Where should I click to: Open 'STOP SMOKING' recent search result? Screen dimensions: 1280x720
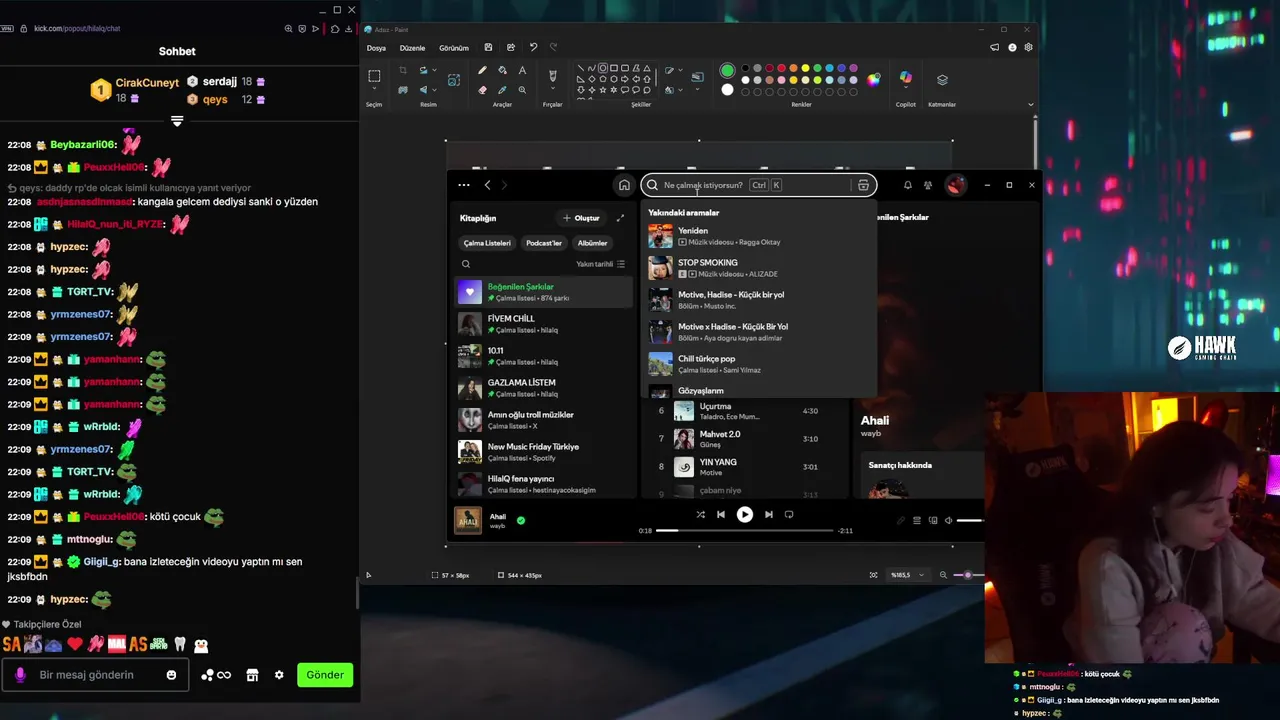[x=760, y=268]
